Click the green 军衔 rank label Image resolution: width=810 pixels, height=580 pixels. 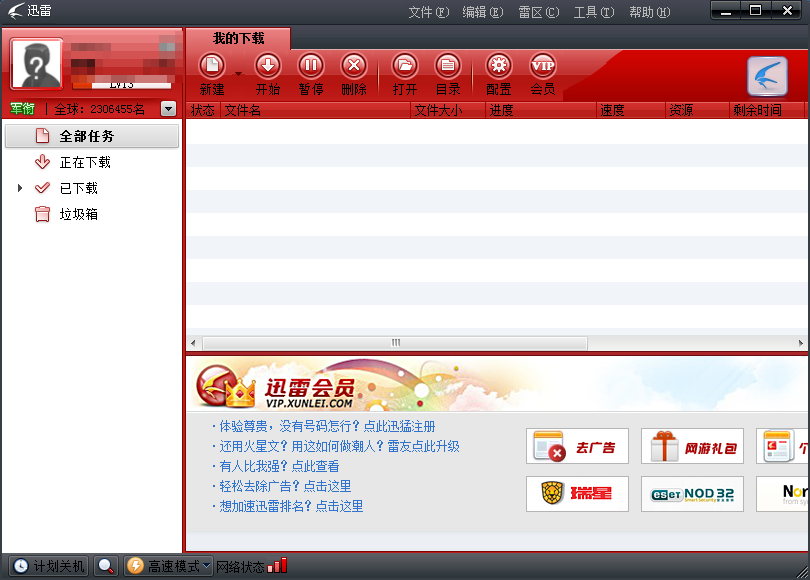(22, 109)
